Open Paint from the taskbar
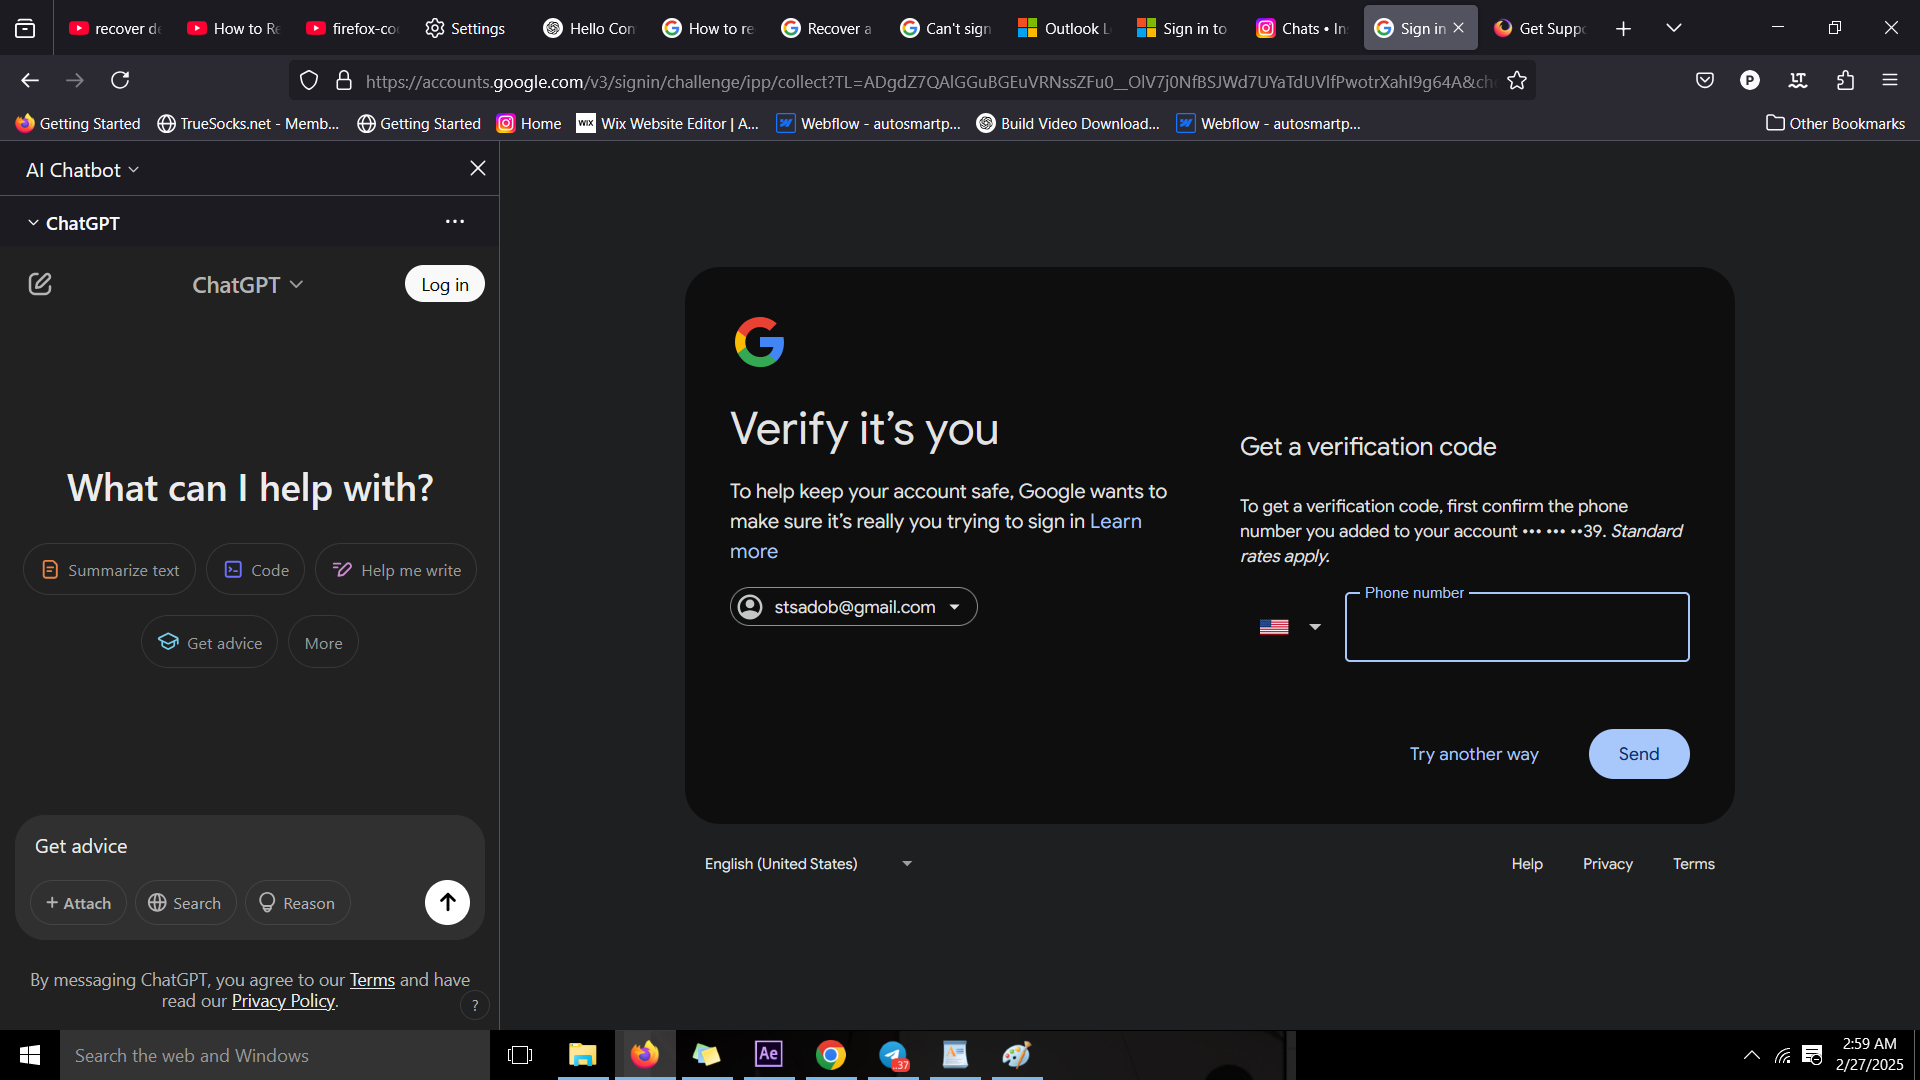The height and width of the screenshot is (1080, 1920). click(x=1017, y=1055)
